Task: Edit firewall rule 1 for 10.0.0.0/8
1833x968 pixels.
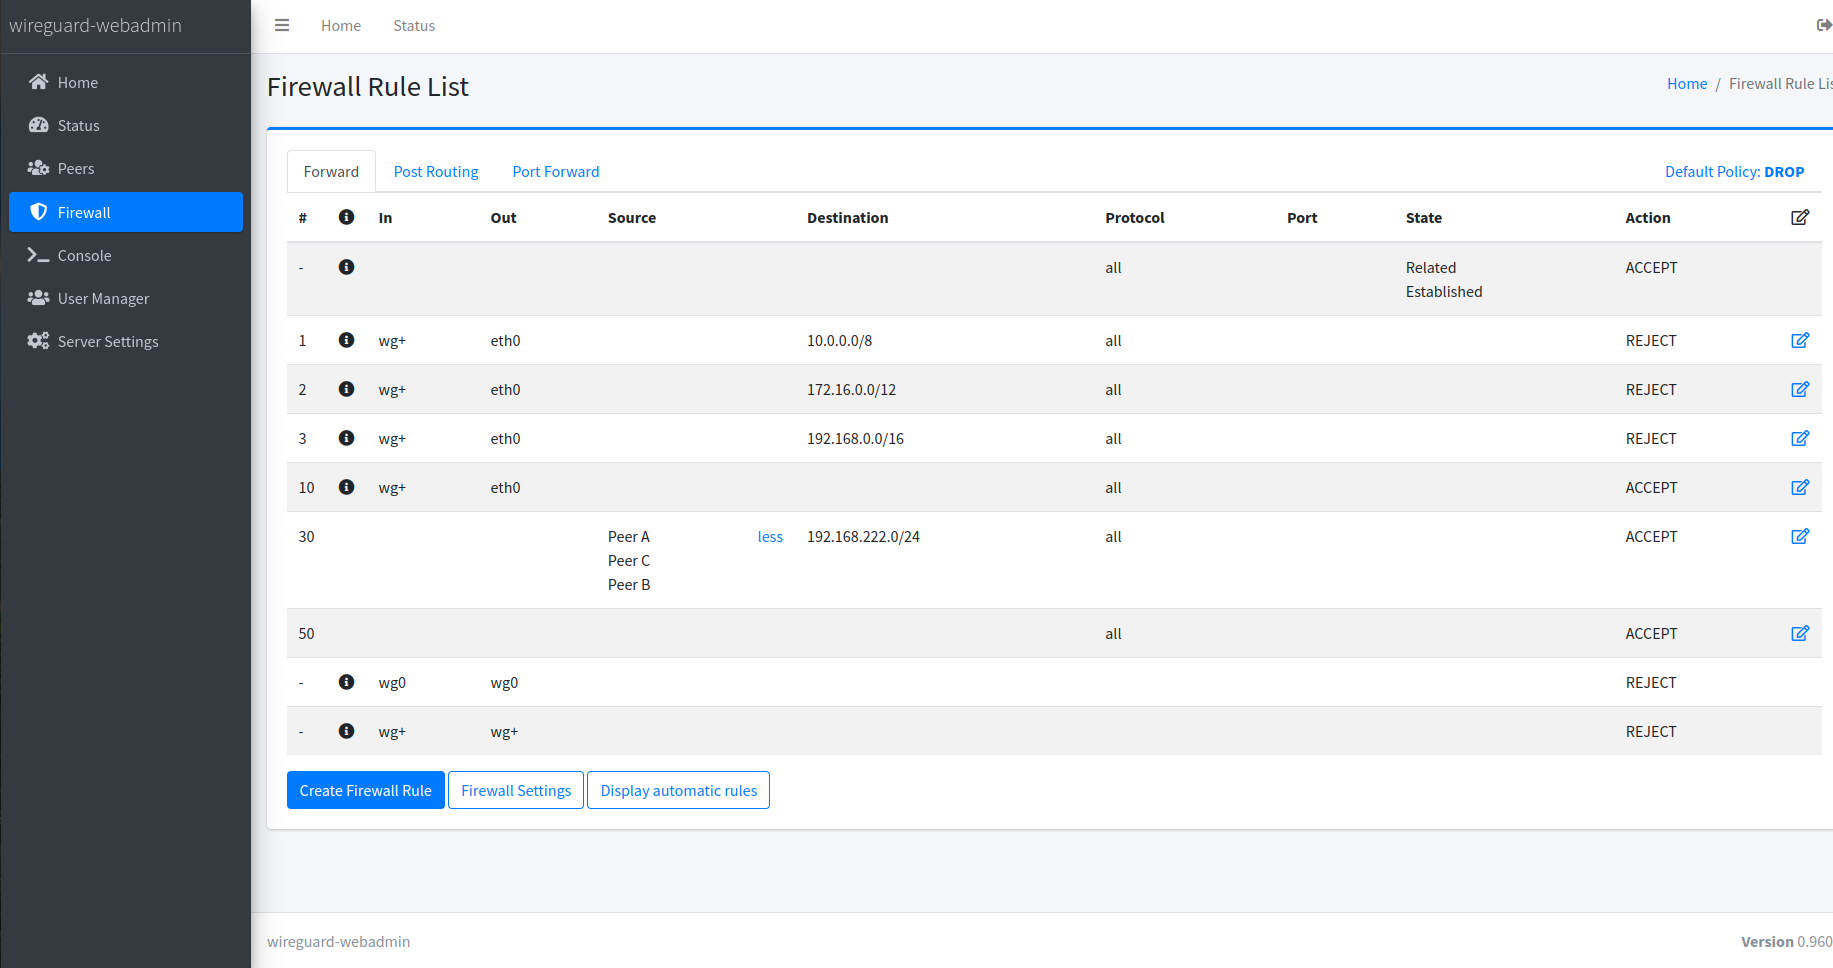Action: coord(1799,341)
